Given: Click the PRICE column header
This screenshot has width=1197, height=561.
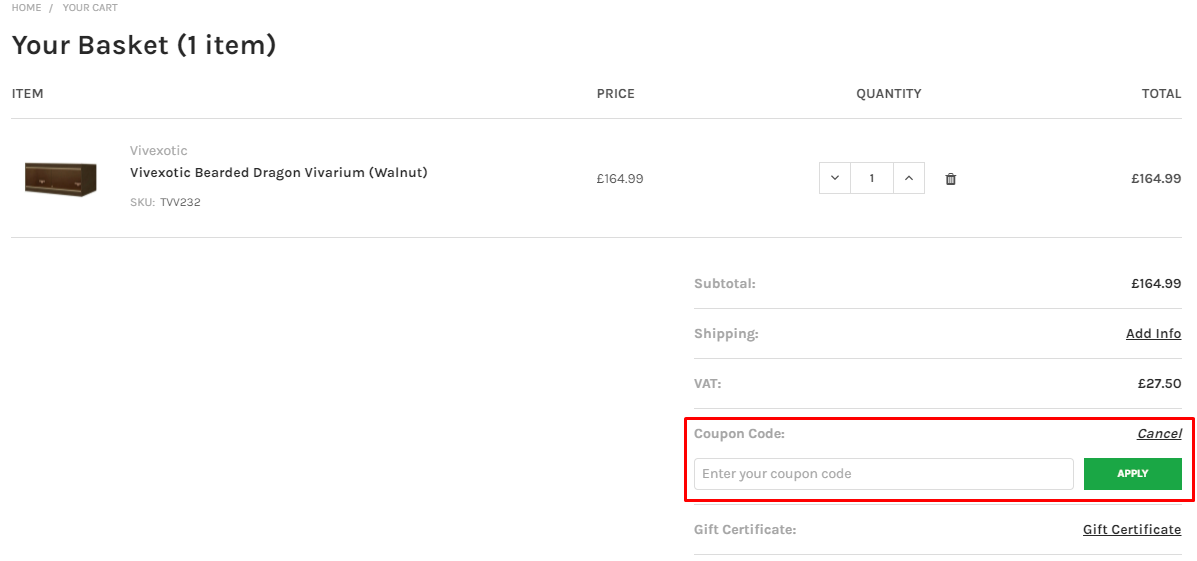Looking at the screenshot, I should (x=616, y=94).
